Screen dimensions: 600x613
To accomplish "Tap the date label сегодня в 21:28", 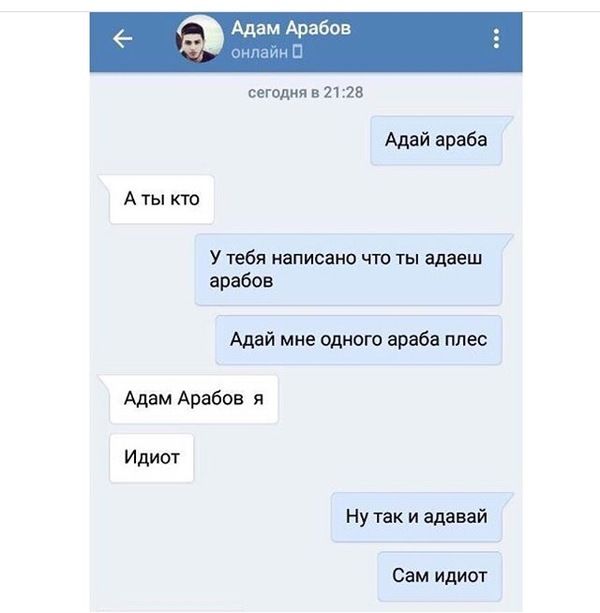I will click(x=306, y=93).
